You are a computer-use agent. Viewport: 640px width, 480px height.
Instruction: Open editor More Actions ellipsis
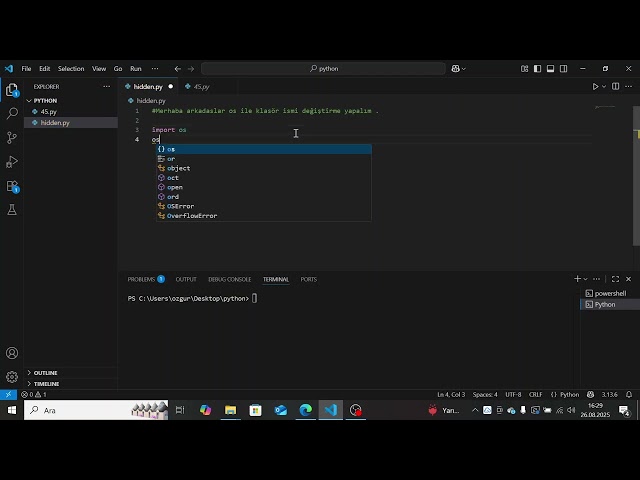click(x=629, y=87)
